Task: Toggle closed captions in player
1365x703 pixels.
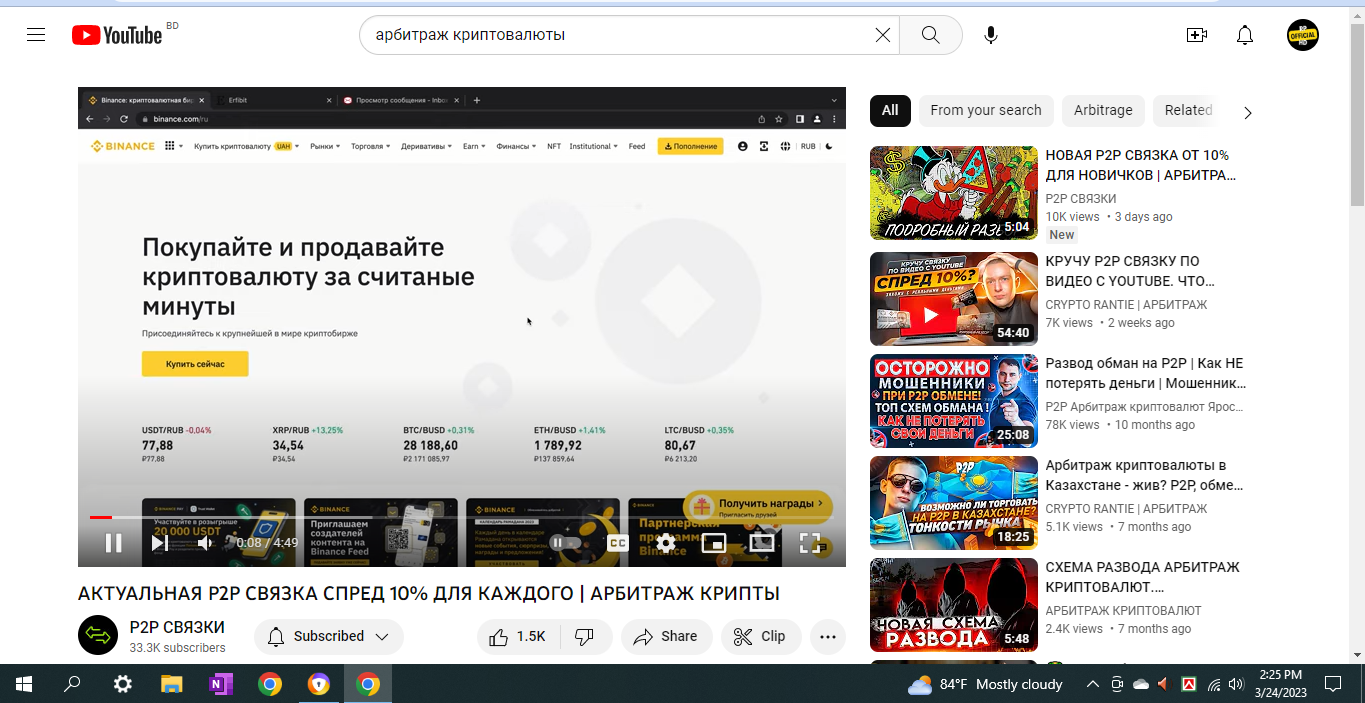Action: [618, 543]
